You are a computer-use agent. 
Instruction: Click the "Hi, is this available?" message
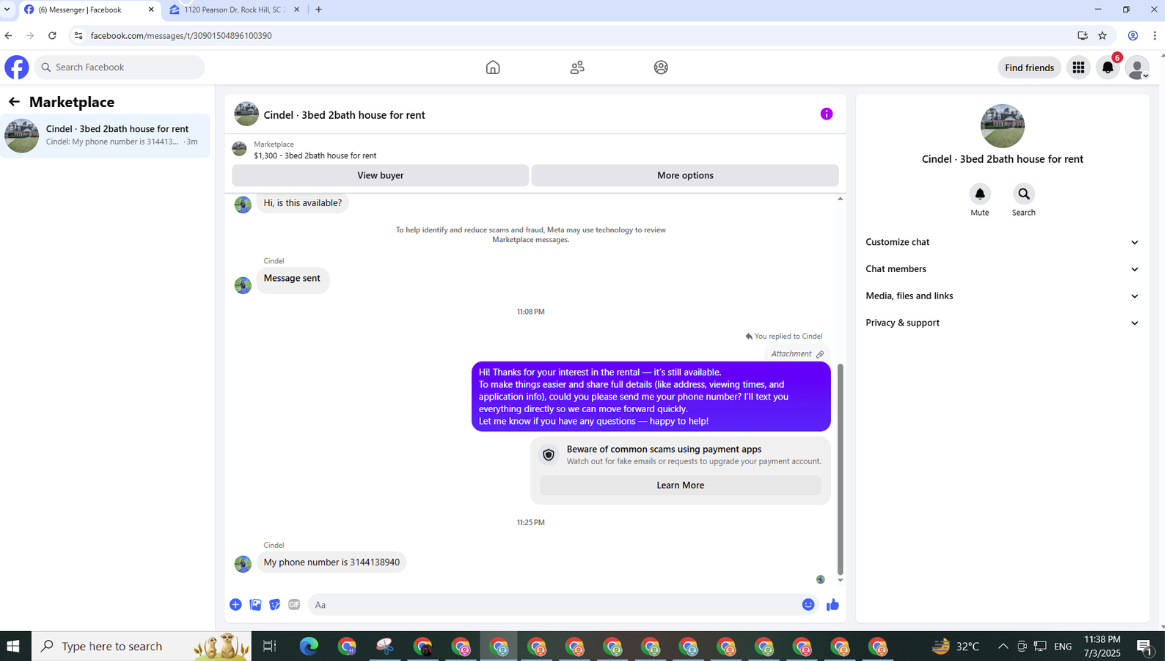[302, 203]
